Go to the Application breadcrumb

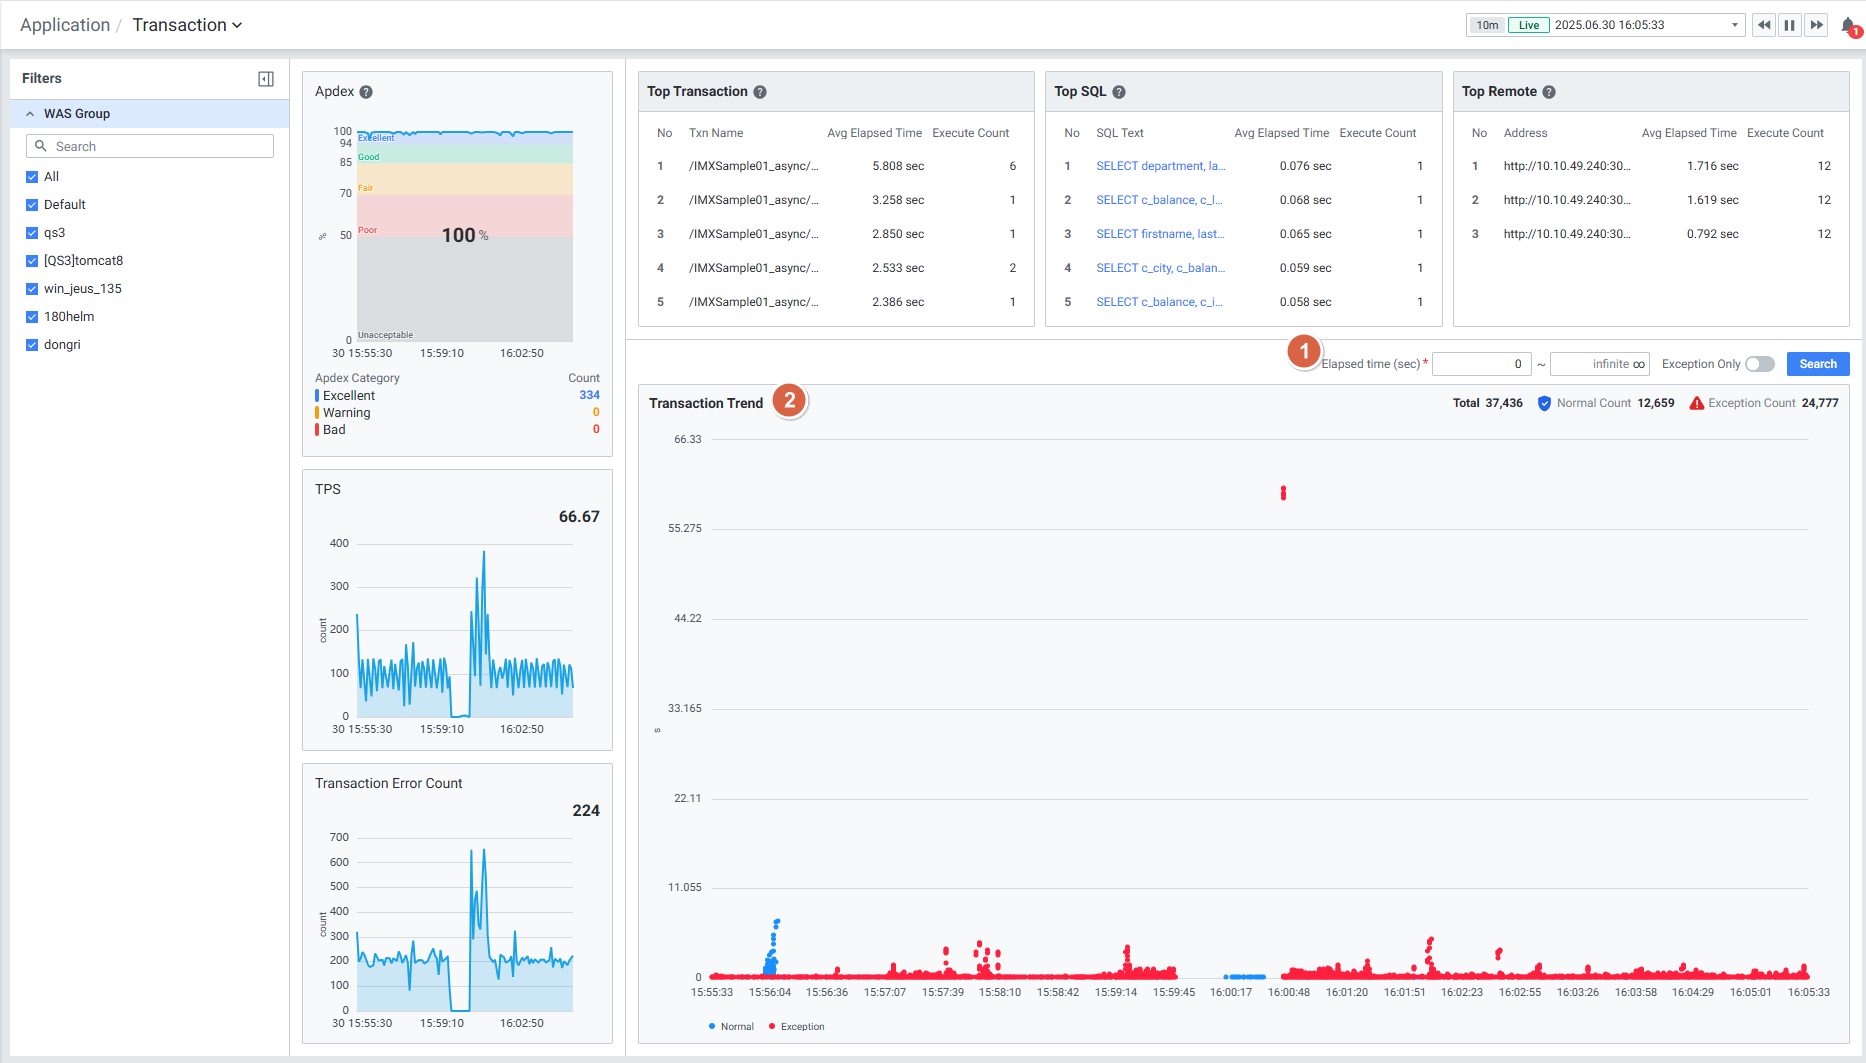pos(65,25)
